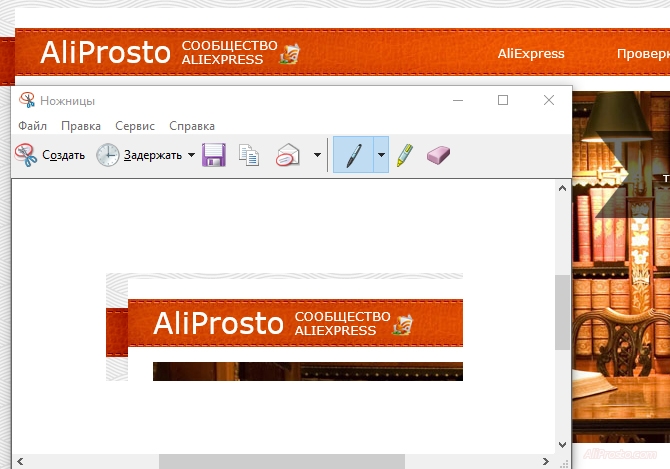Viewport: 670px width, 469px height.
Task: Select the Pen tool
Action: (x=353, y=155)
